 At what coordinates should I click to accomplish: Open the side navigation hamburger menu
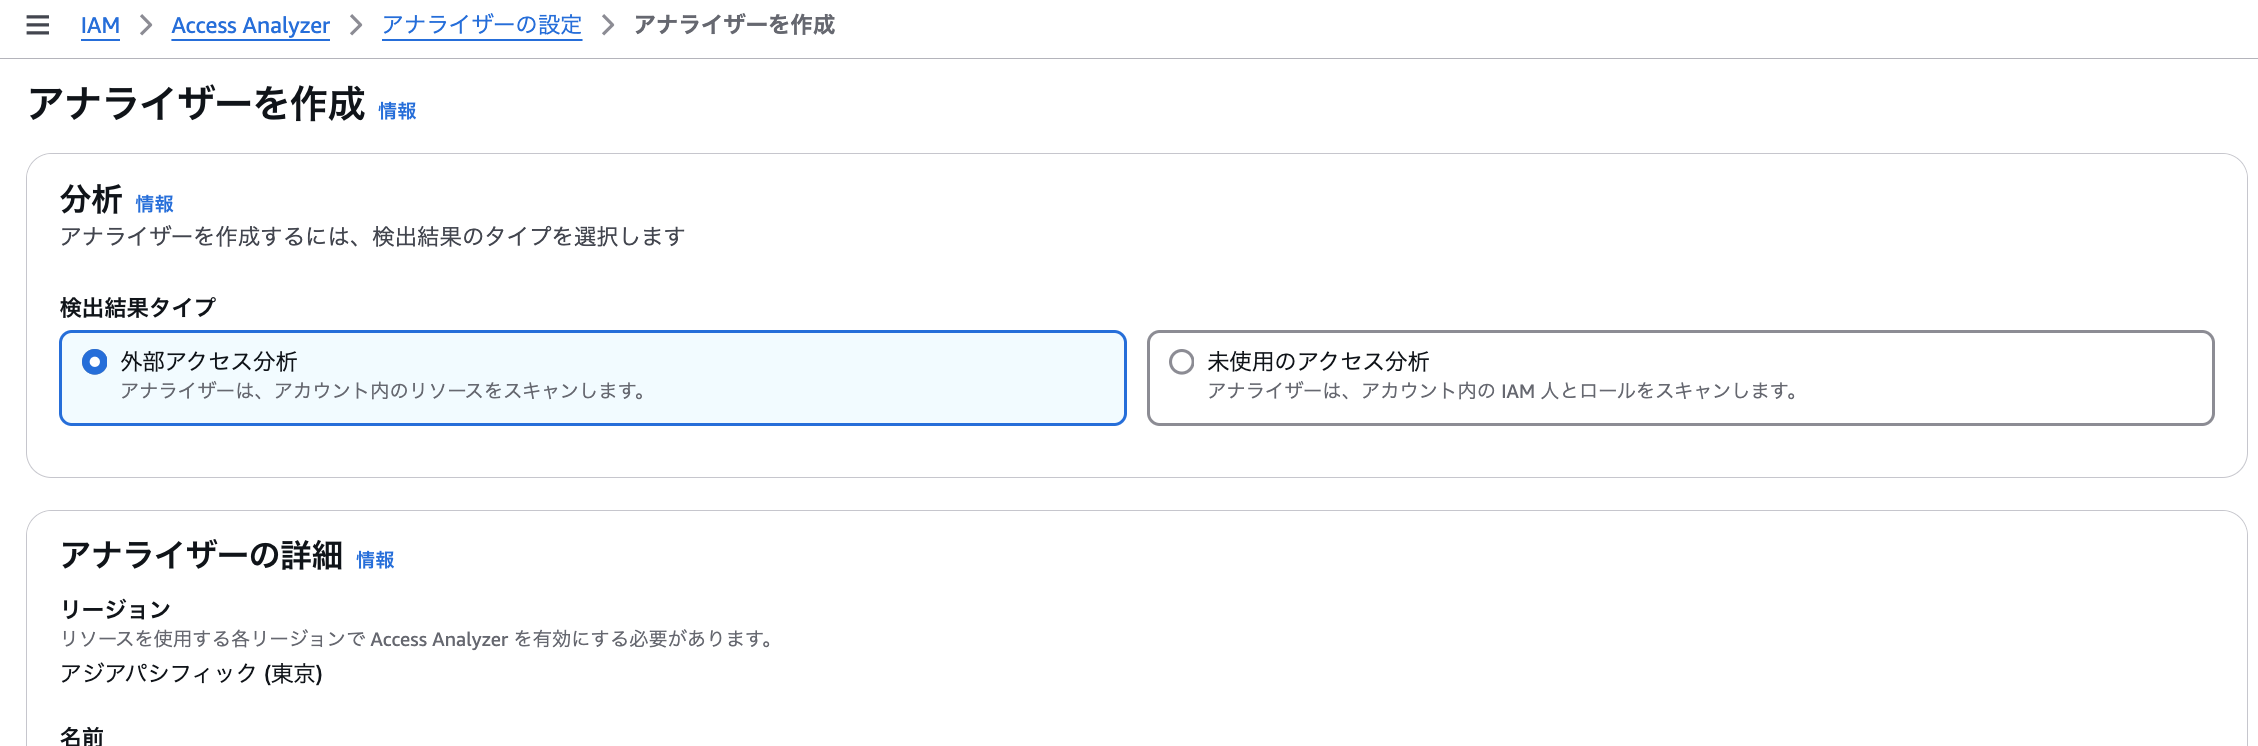tap(38, 25)
